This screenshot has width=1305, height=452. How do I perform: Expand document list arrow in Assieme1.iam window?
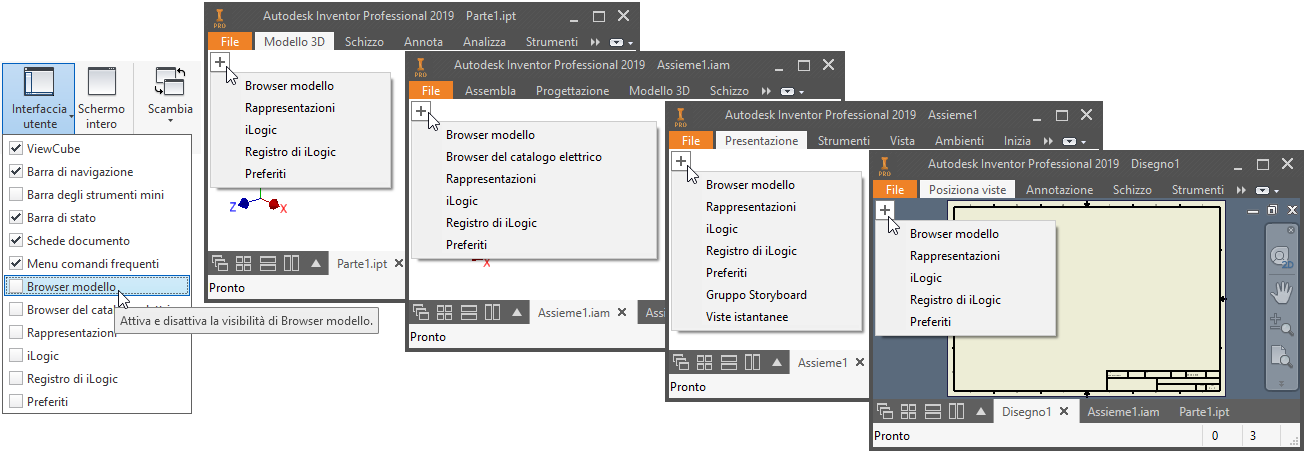click(516, 312)
